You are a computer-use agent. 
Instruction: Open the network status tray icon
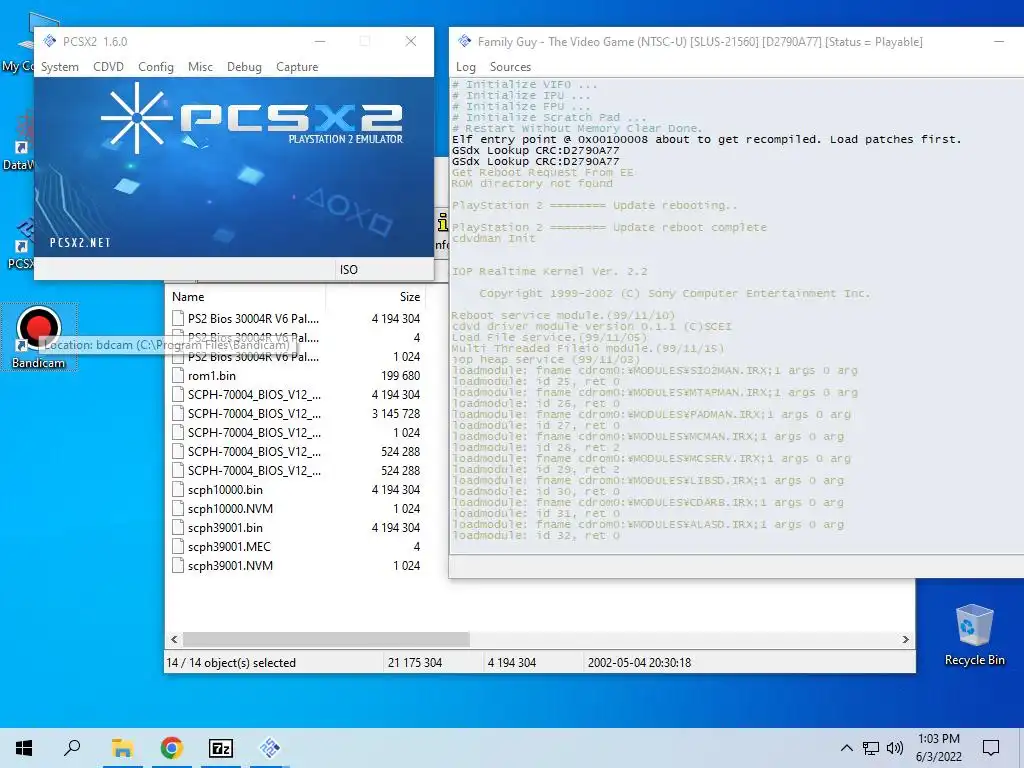pos(871,748)
